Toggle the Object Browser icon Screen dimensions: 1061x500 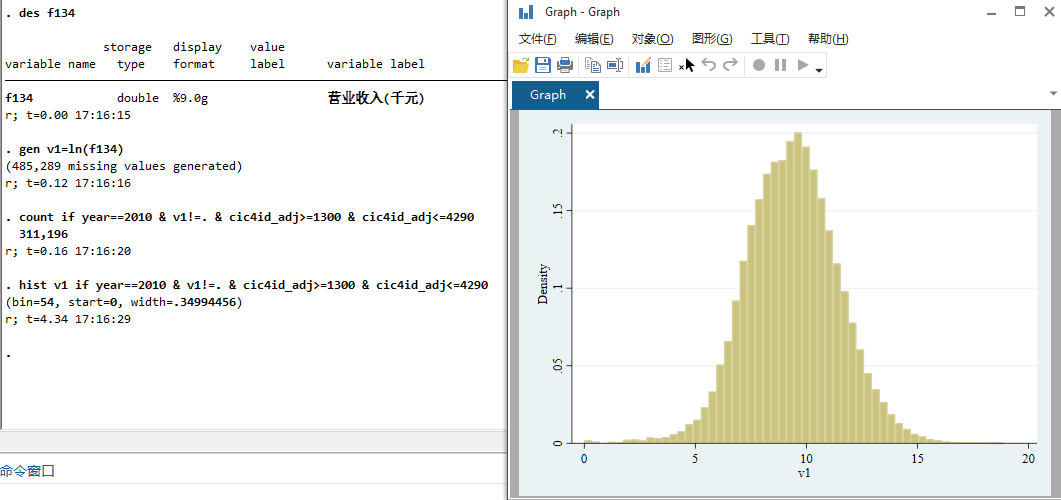click(x=665, y=65)
